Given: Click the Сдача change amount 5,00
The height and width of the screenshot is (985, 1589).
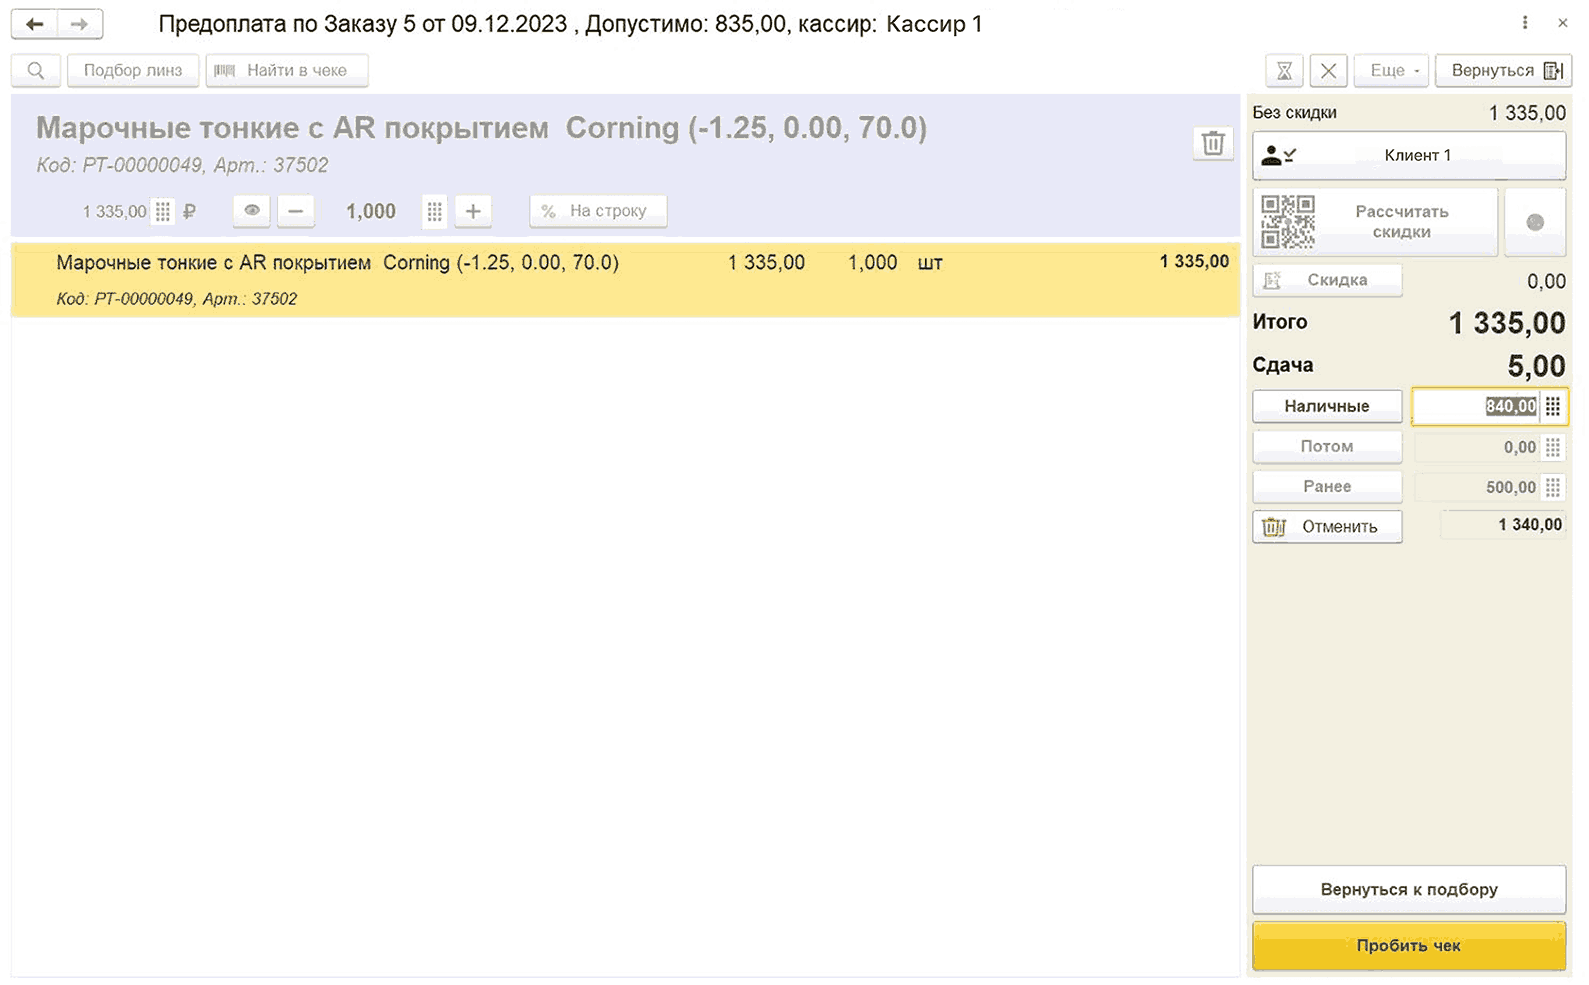Looking at the screenshot, I should coord(1536,366).
